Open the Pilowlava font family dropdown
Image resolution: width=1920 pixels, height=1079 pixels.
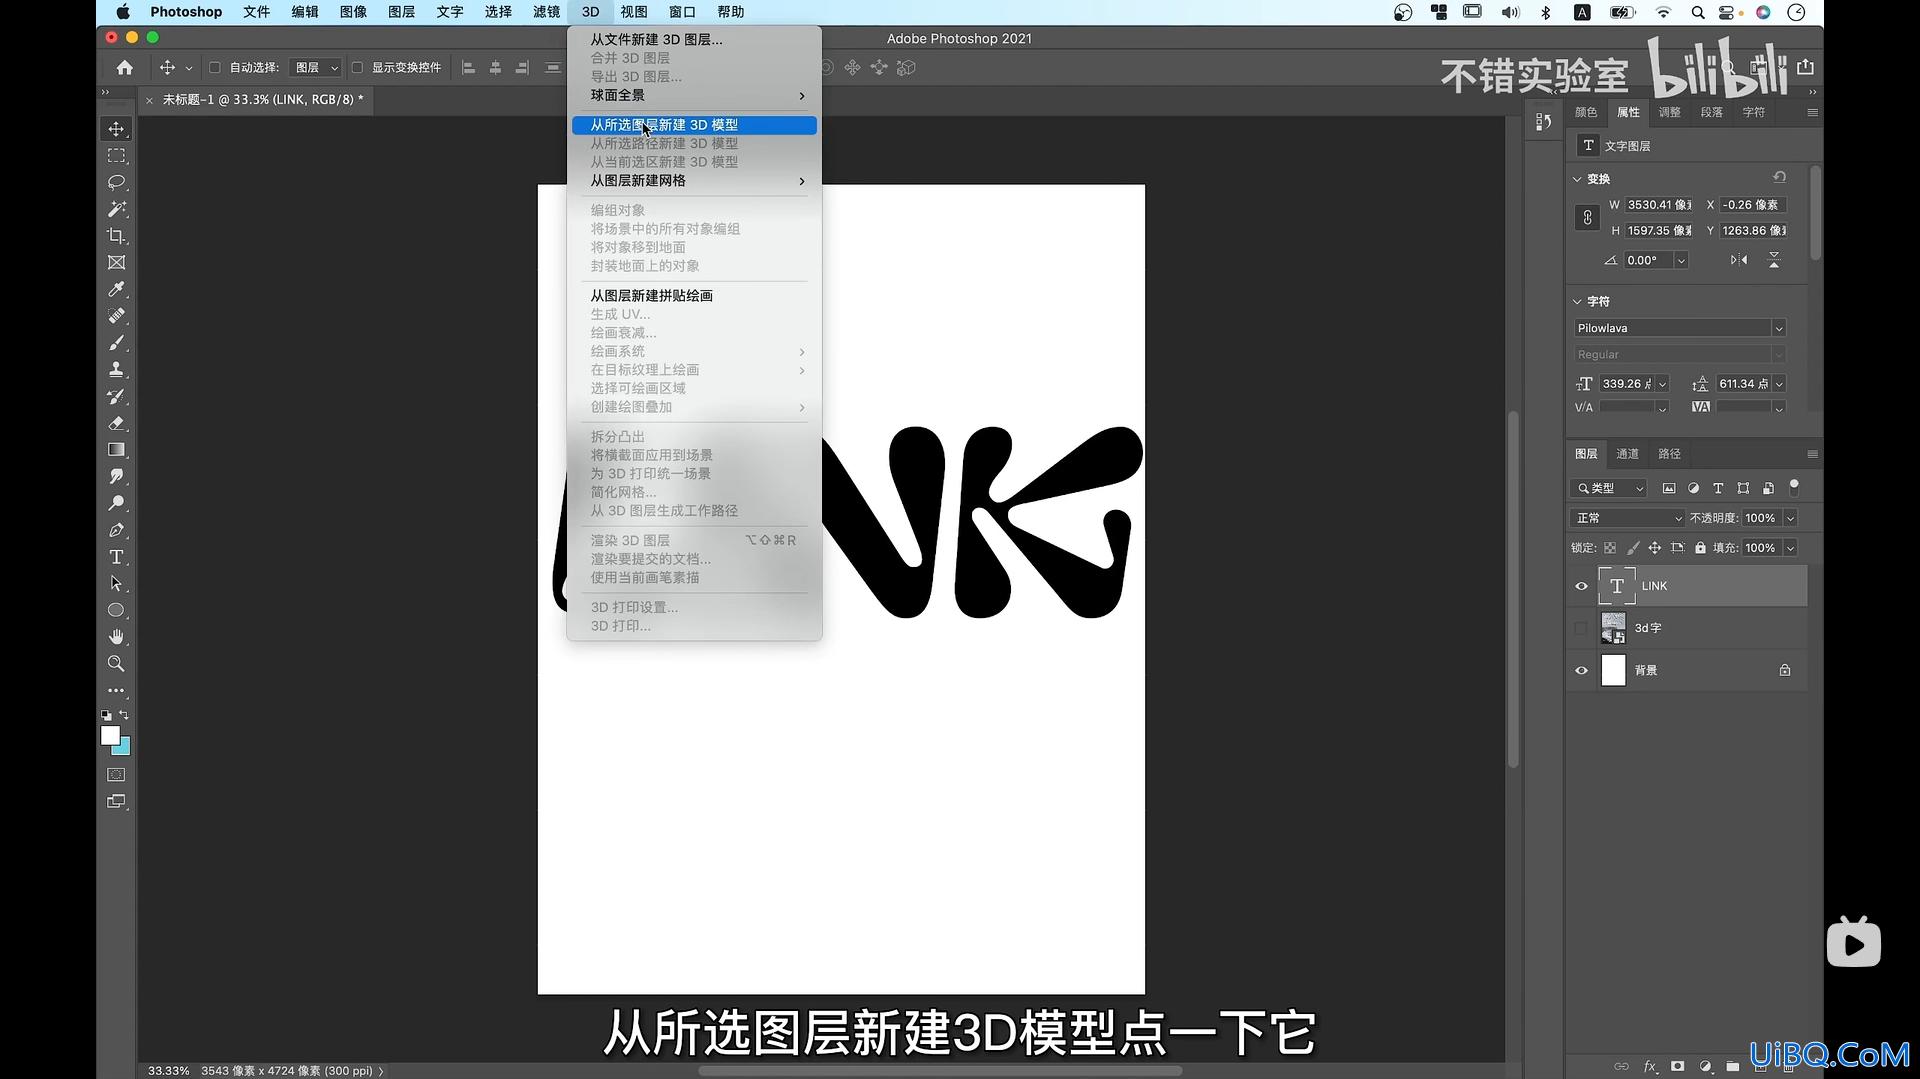[1680, 328]
